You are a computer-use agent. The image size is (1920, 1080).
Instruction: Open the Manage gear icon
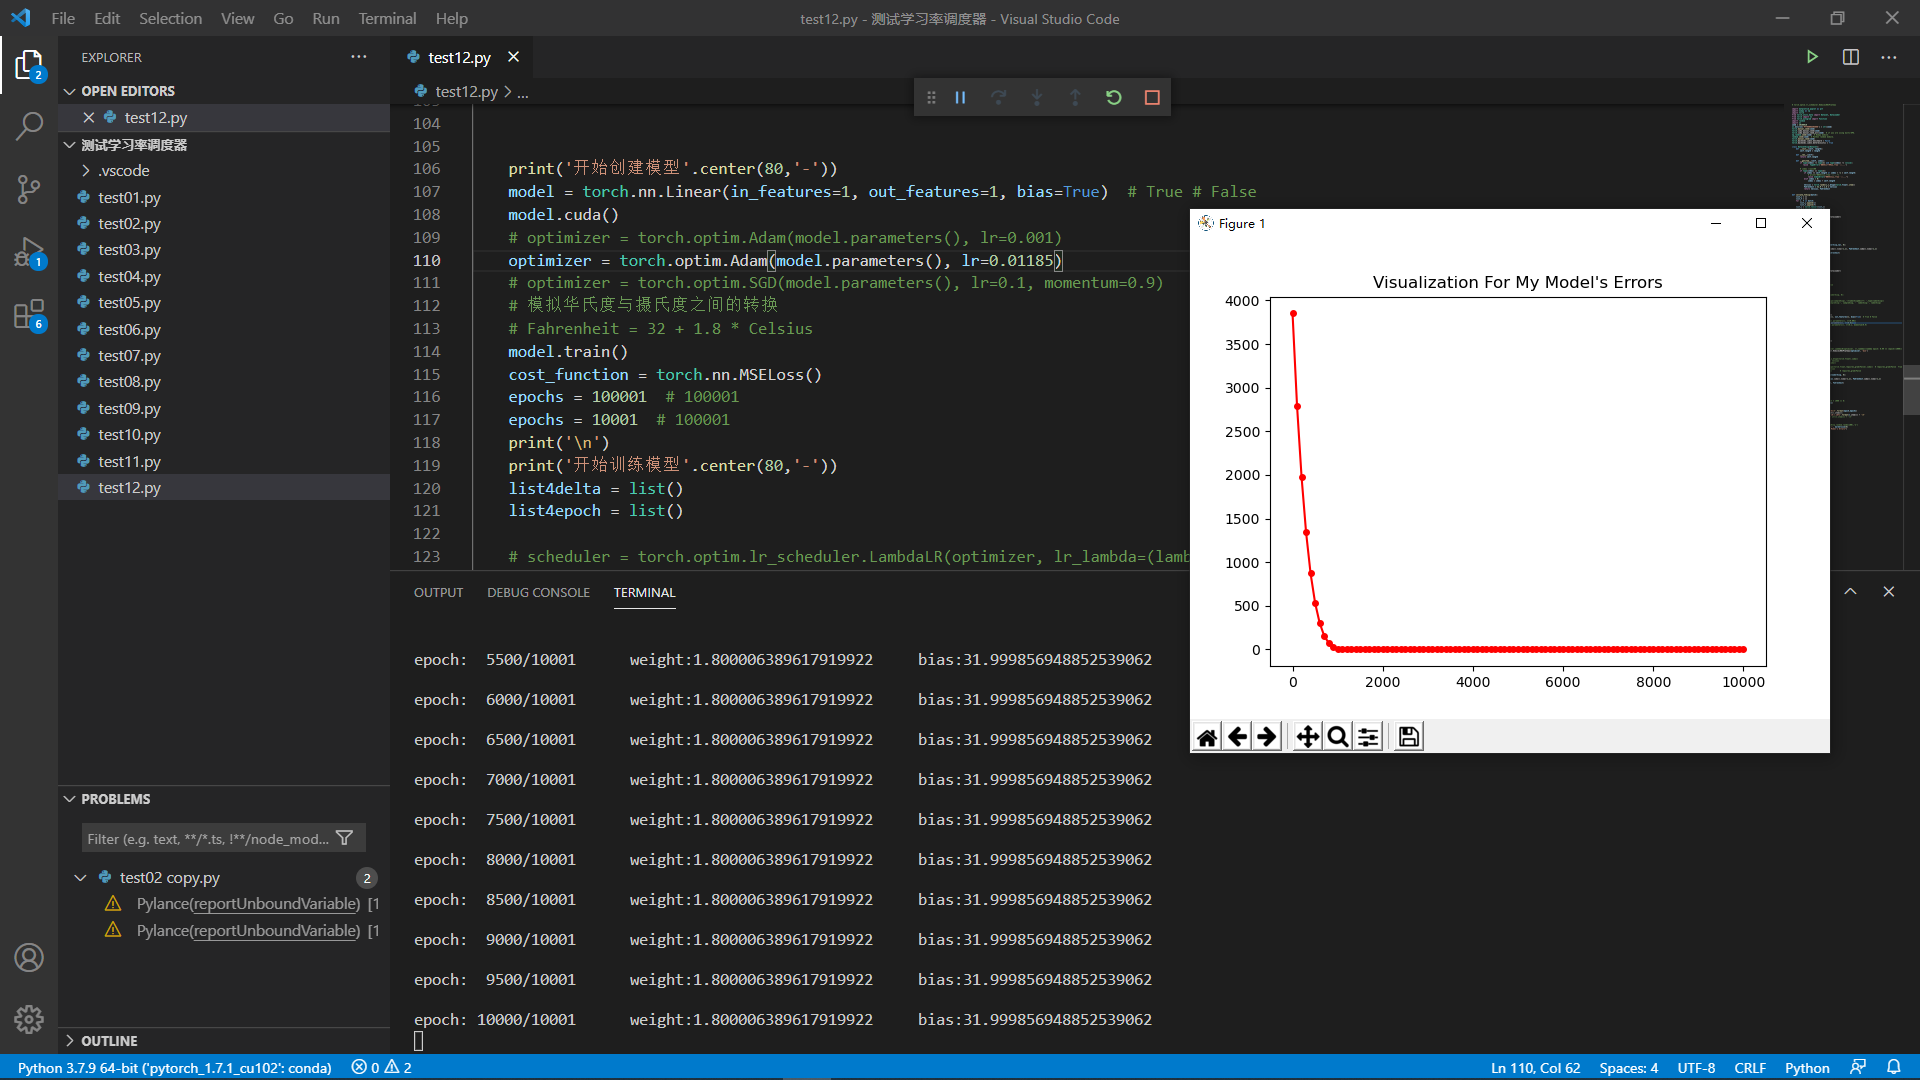point(29,1019)
